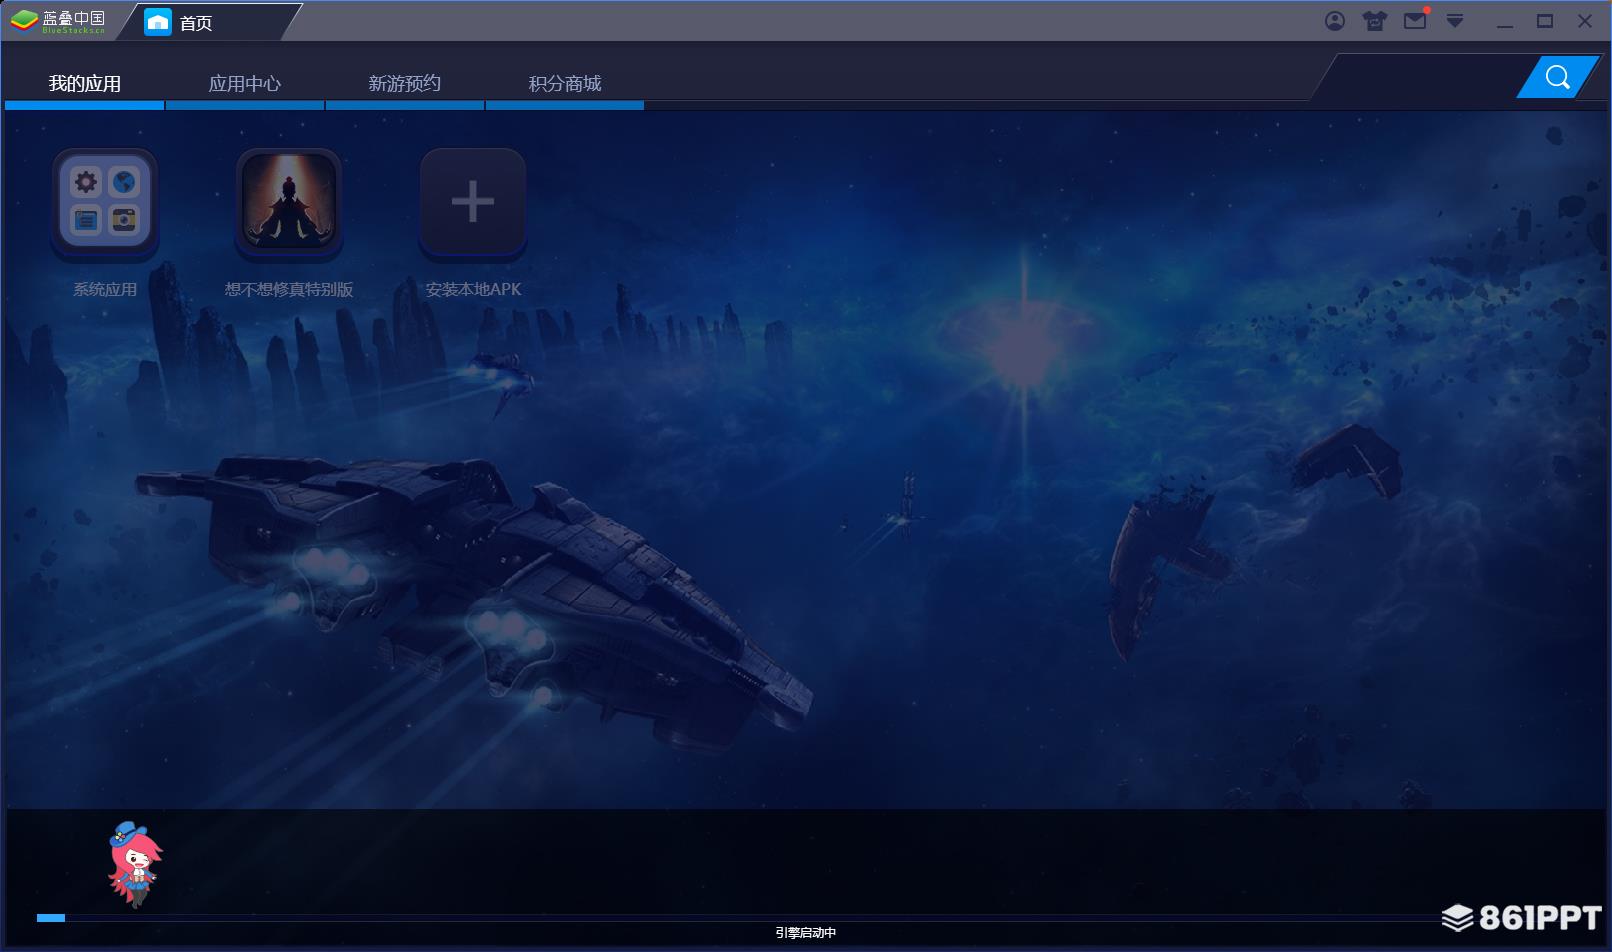The height and width of the screenshot is (952, 1612).
Task: Open the search button
Action: click(1557, 78)
